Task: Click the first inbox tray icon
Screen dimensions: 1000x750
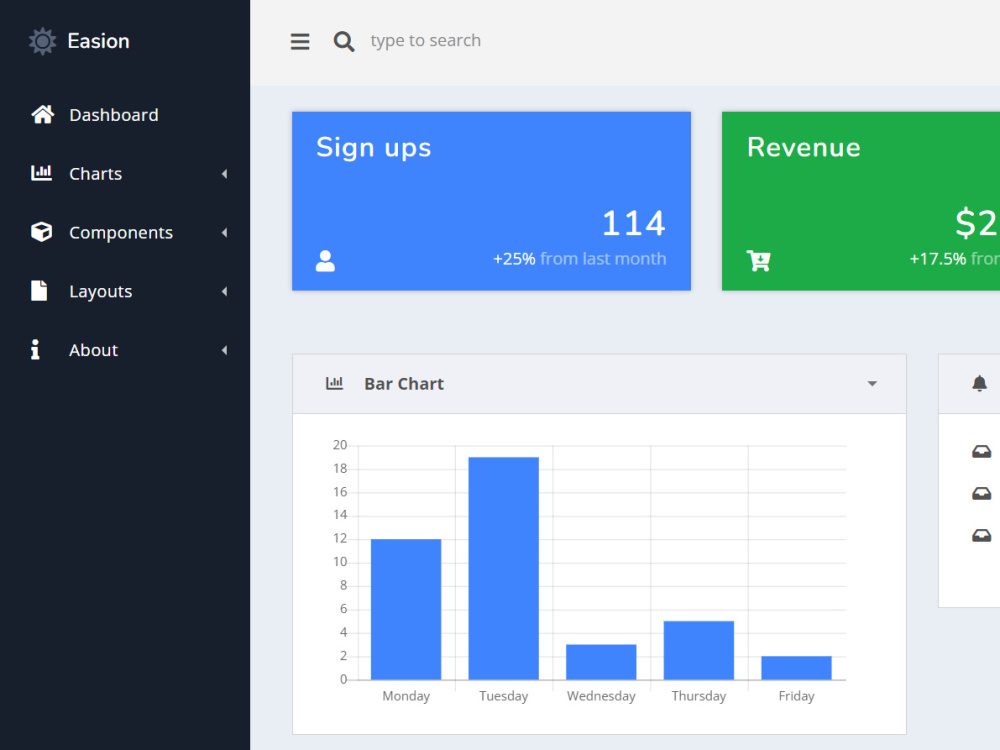Action: [982, 452]
